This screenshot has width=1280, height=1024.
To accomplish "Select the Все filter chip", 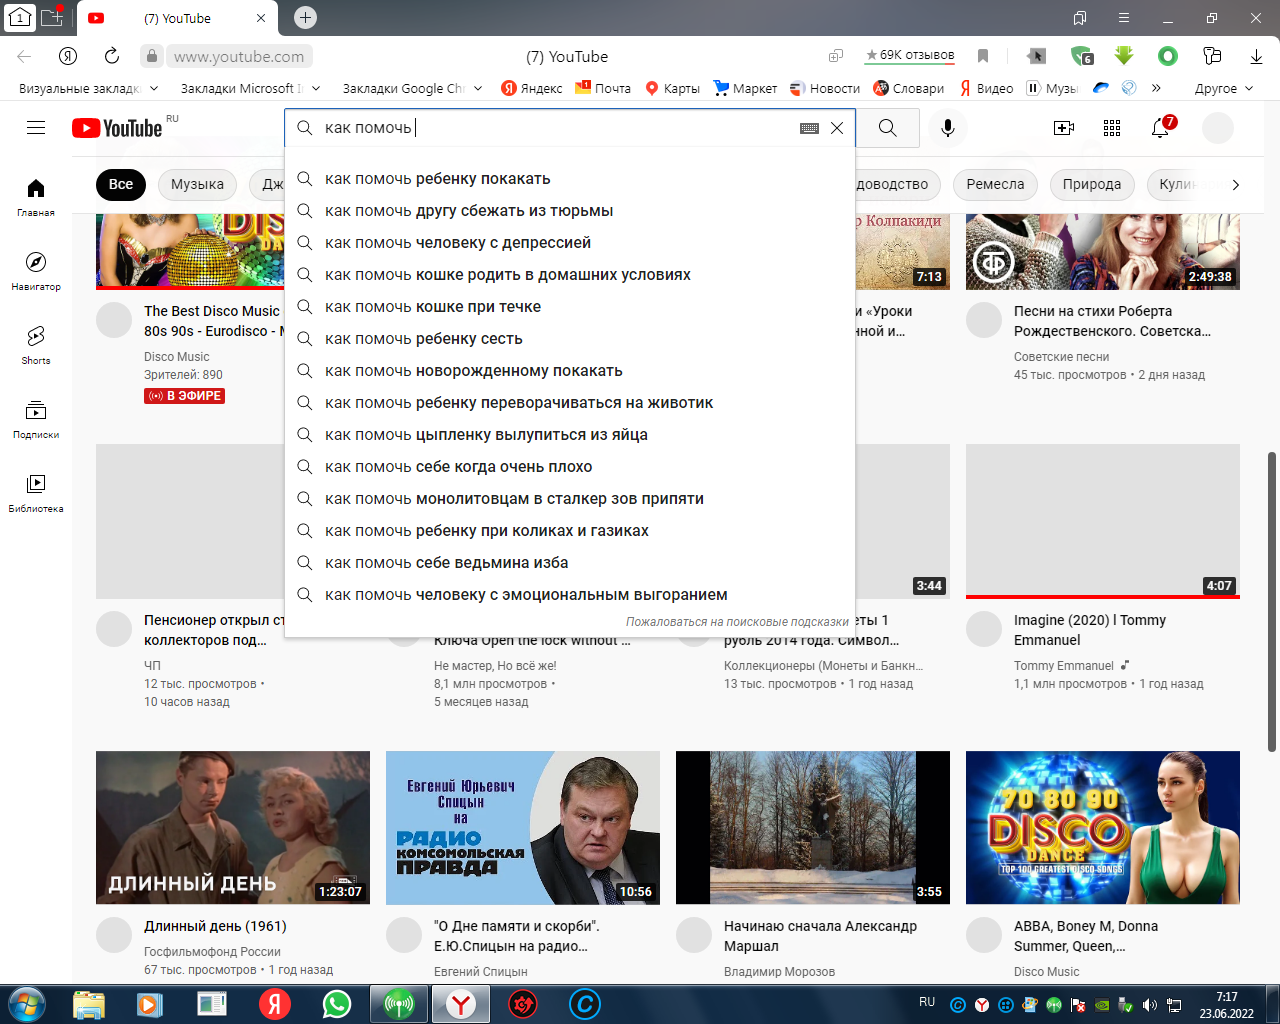I will pyautogui.click(x=120, y=185).
